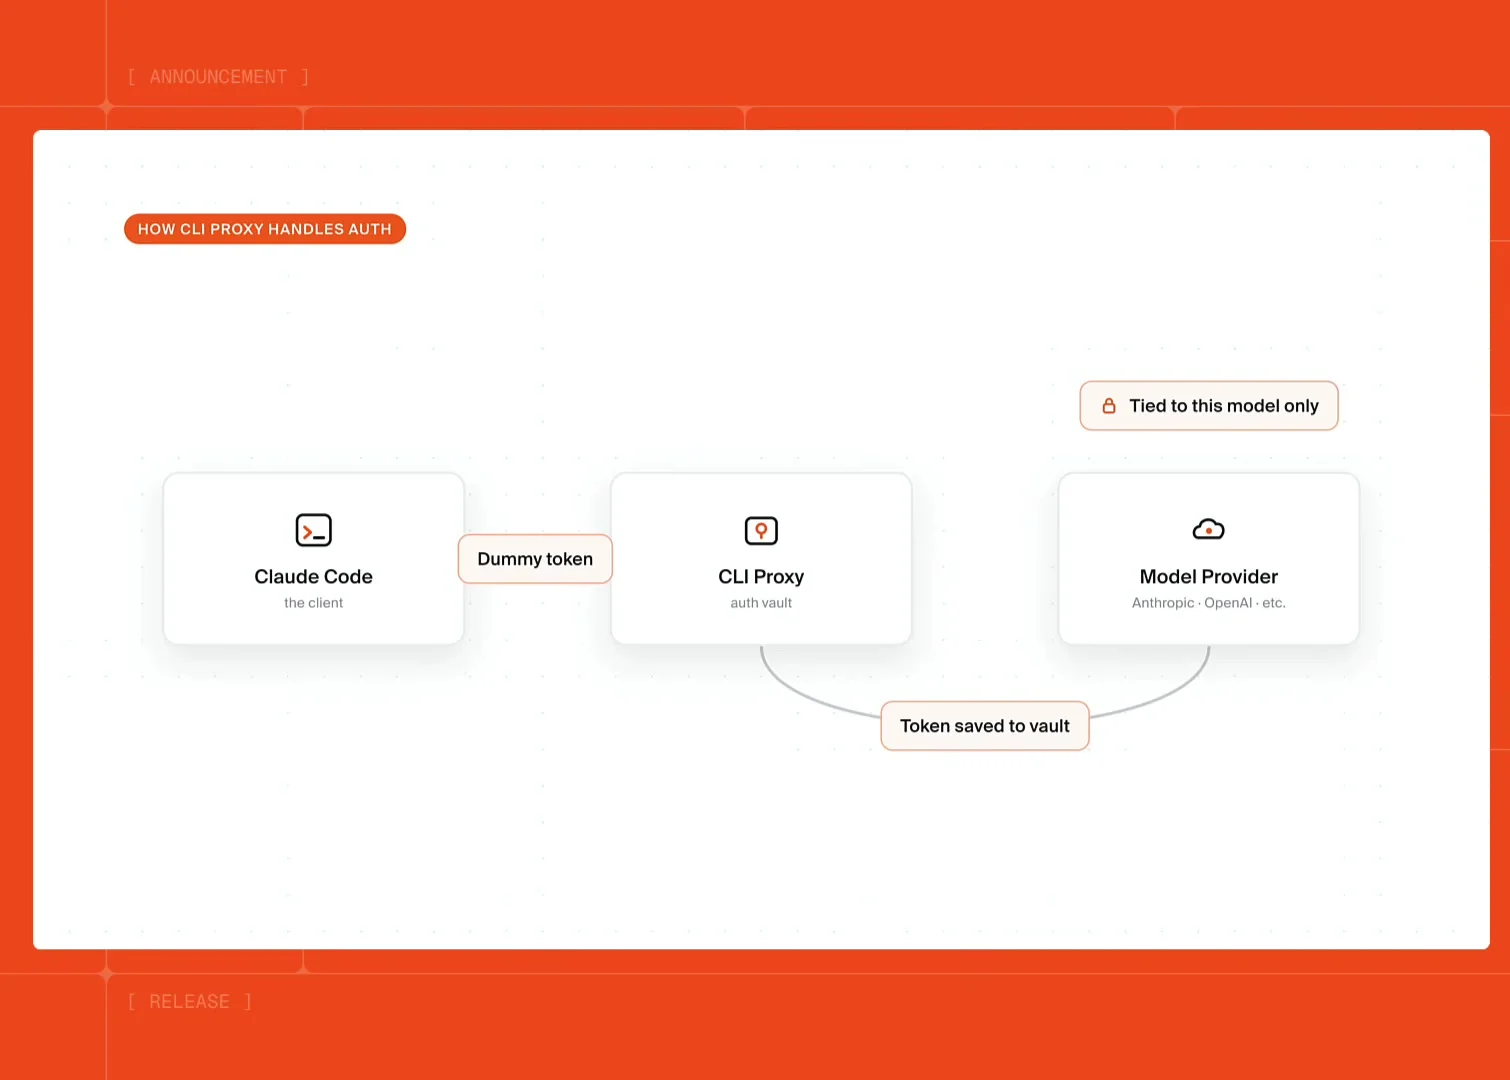Click the Tied to this model only text
The image size is (1510, 1080).
[1224, 406]
